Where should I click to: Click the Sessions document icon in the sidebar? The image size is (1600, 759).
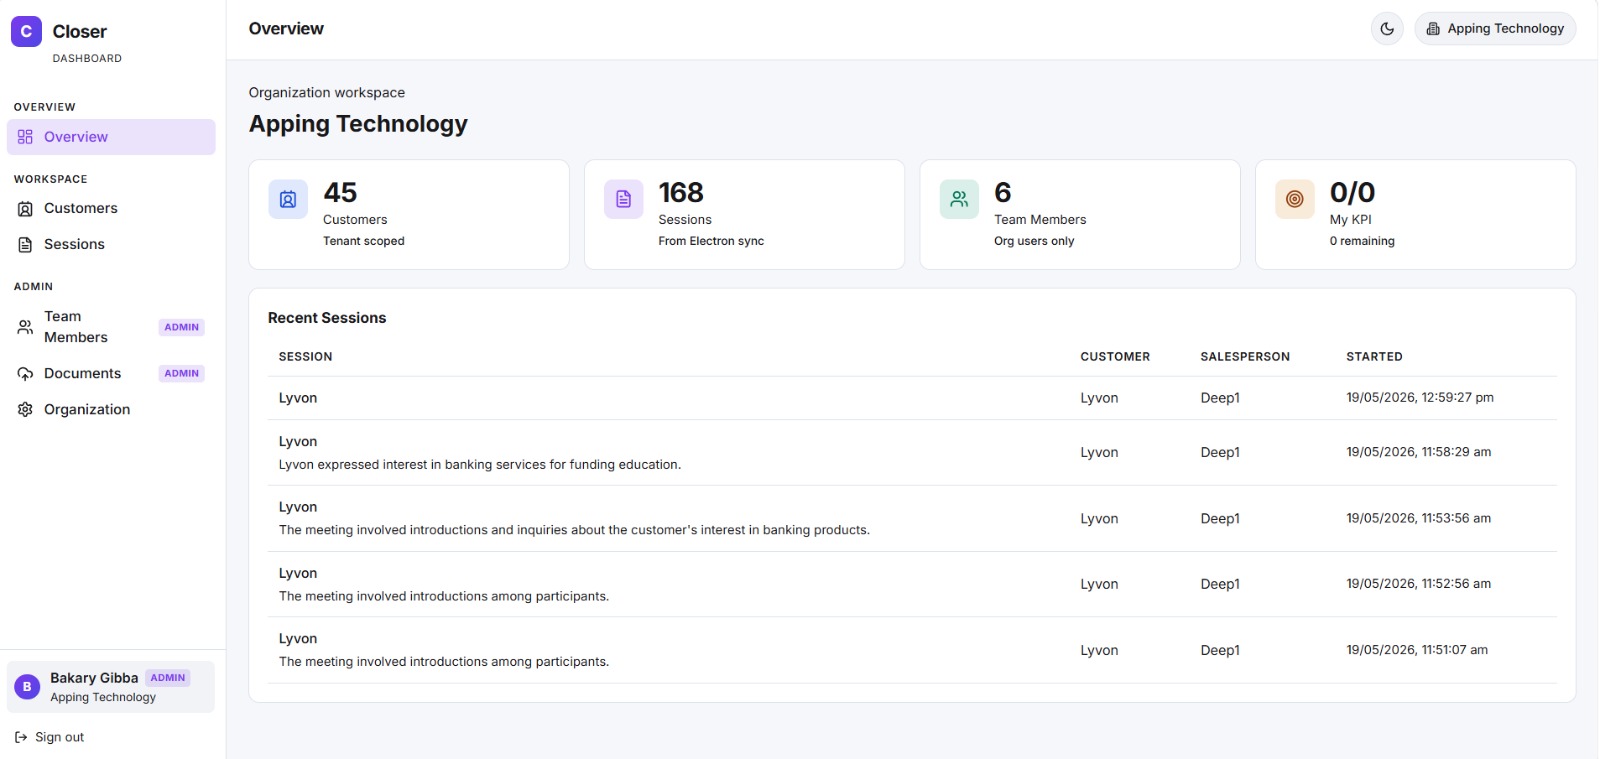(25, 245)
